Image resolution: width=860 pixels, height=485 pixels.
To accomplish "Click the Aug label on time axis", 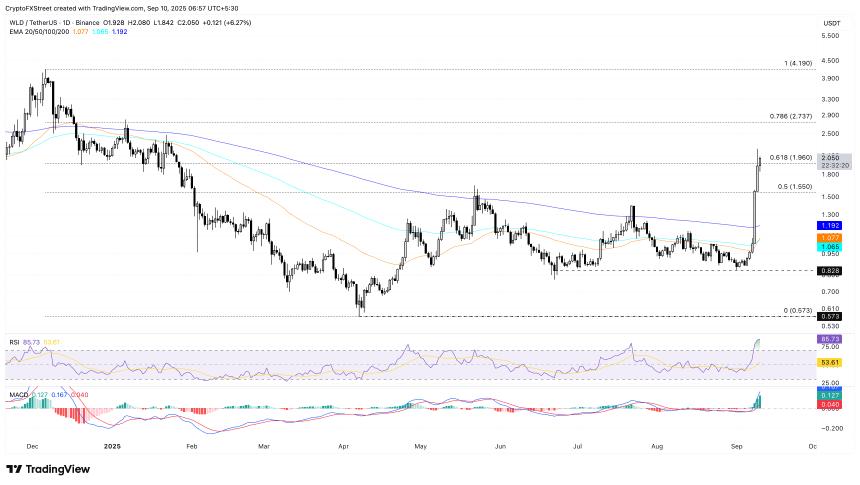I will pyautogui.click(x=657, y=447).
